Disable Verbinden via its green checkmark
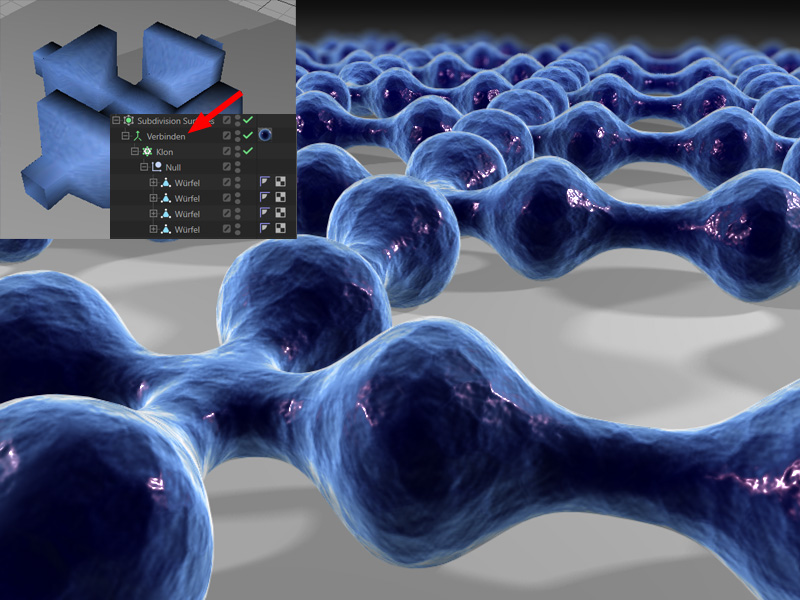This screenshot has width=800, height=600. click(248, 135)
